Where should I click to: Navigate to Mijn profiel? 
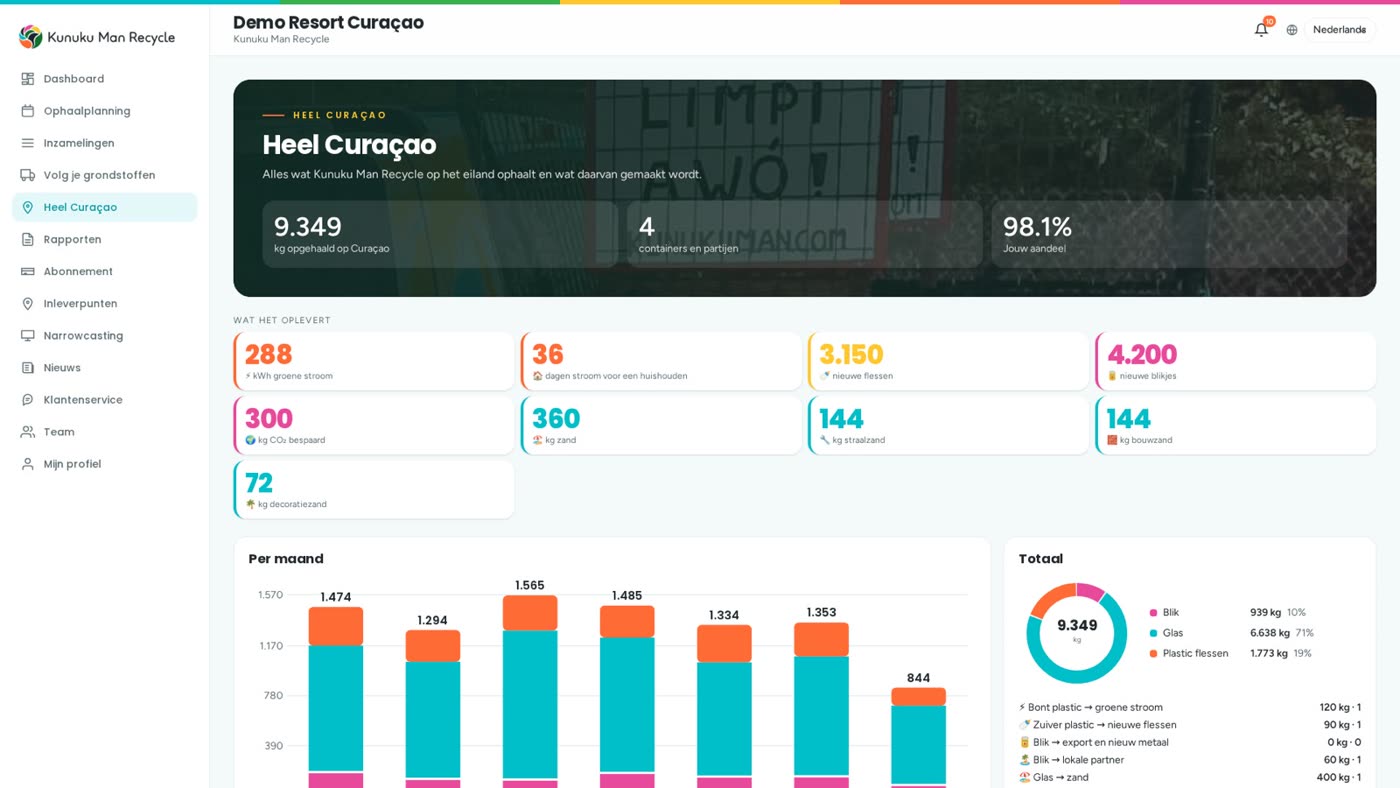click(x=105, y=463)
